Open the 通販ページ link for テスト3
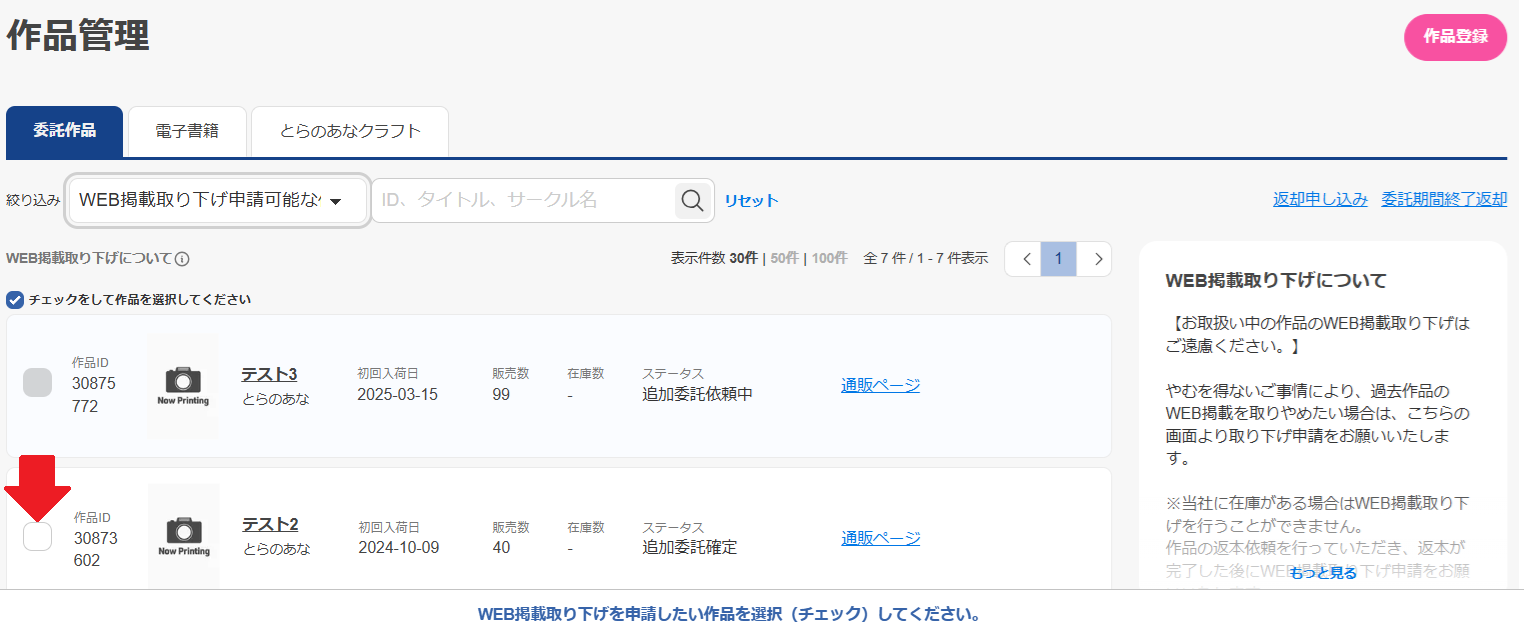The image size is (1524, 636). [x=879, y=383]
